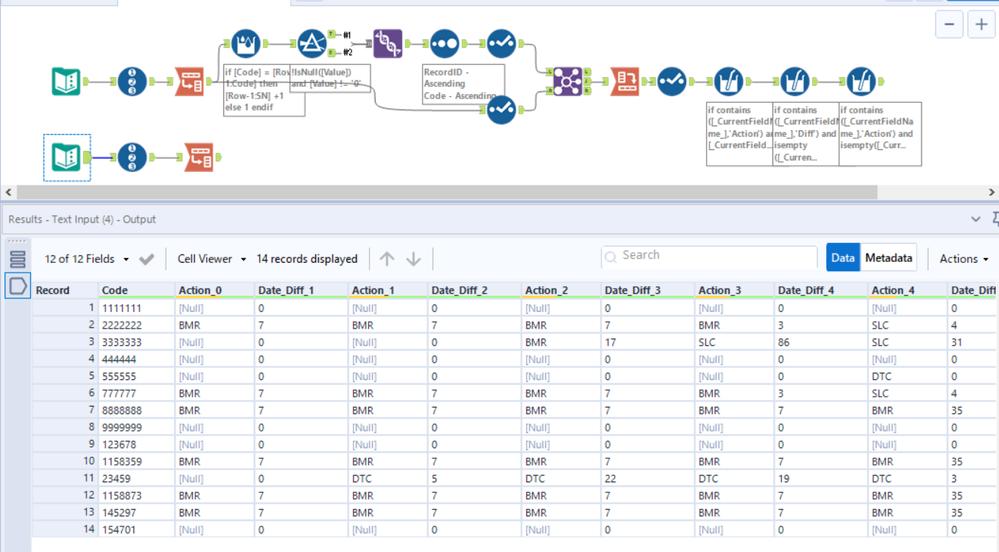Zoom in canvas with plus button
Screen dimensions: 999x552
(x=982, y=25)
